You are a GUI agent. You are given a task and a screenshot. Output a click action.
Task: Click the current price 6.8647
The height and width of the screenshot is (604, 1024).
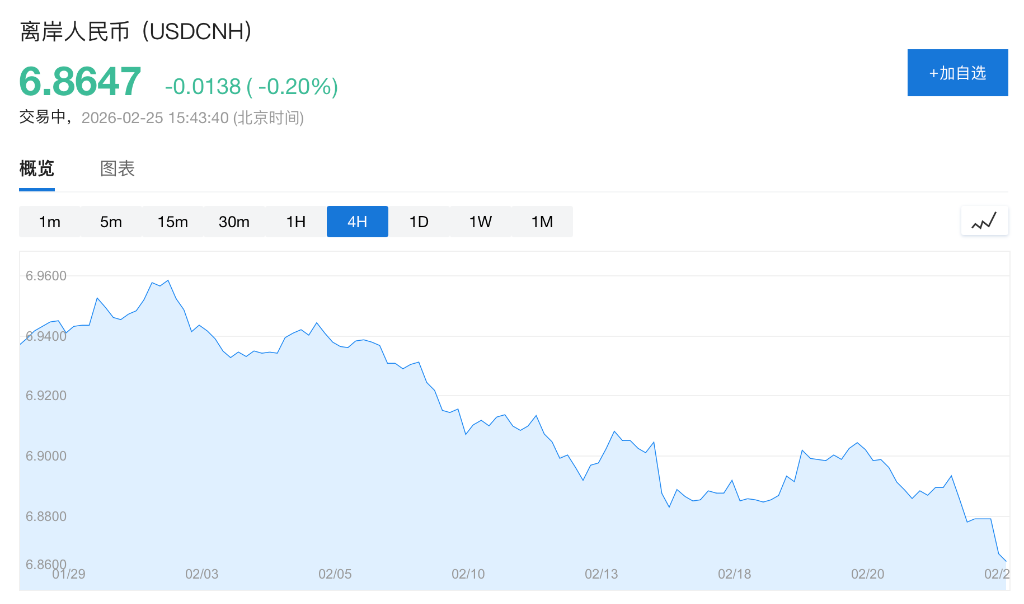(81, 83)
